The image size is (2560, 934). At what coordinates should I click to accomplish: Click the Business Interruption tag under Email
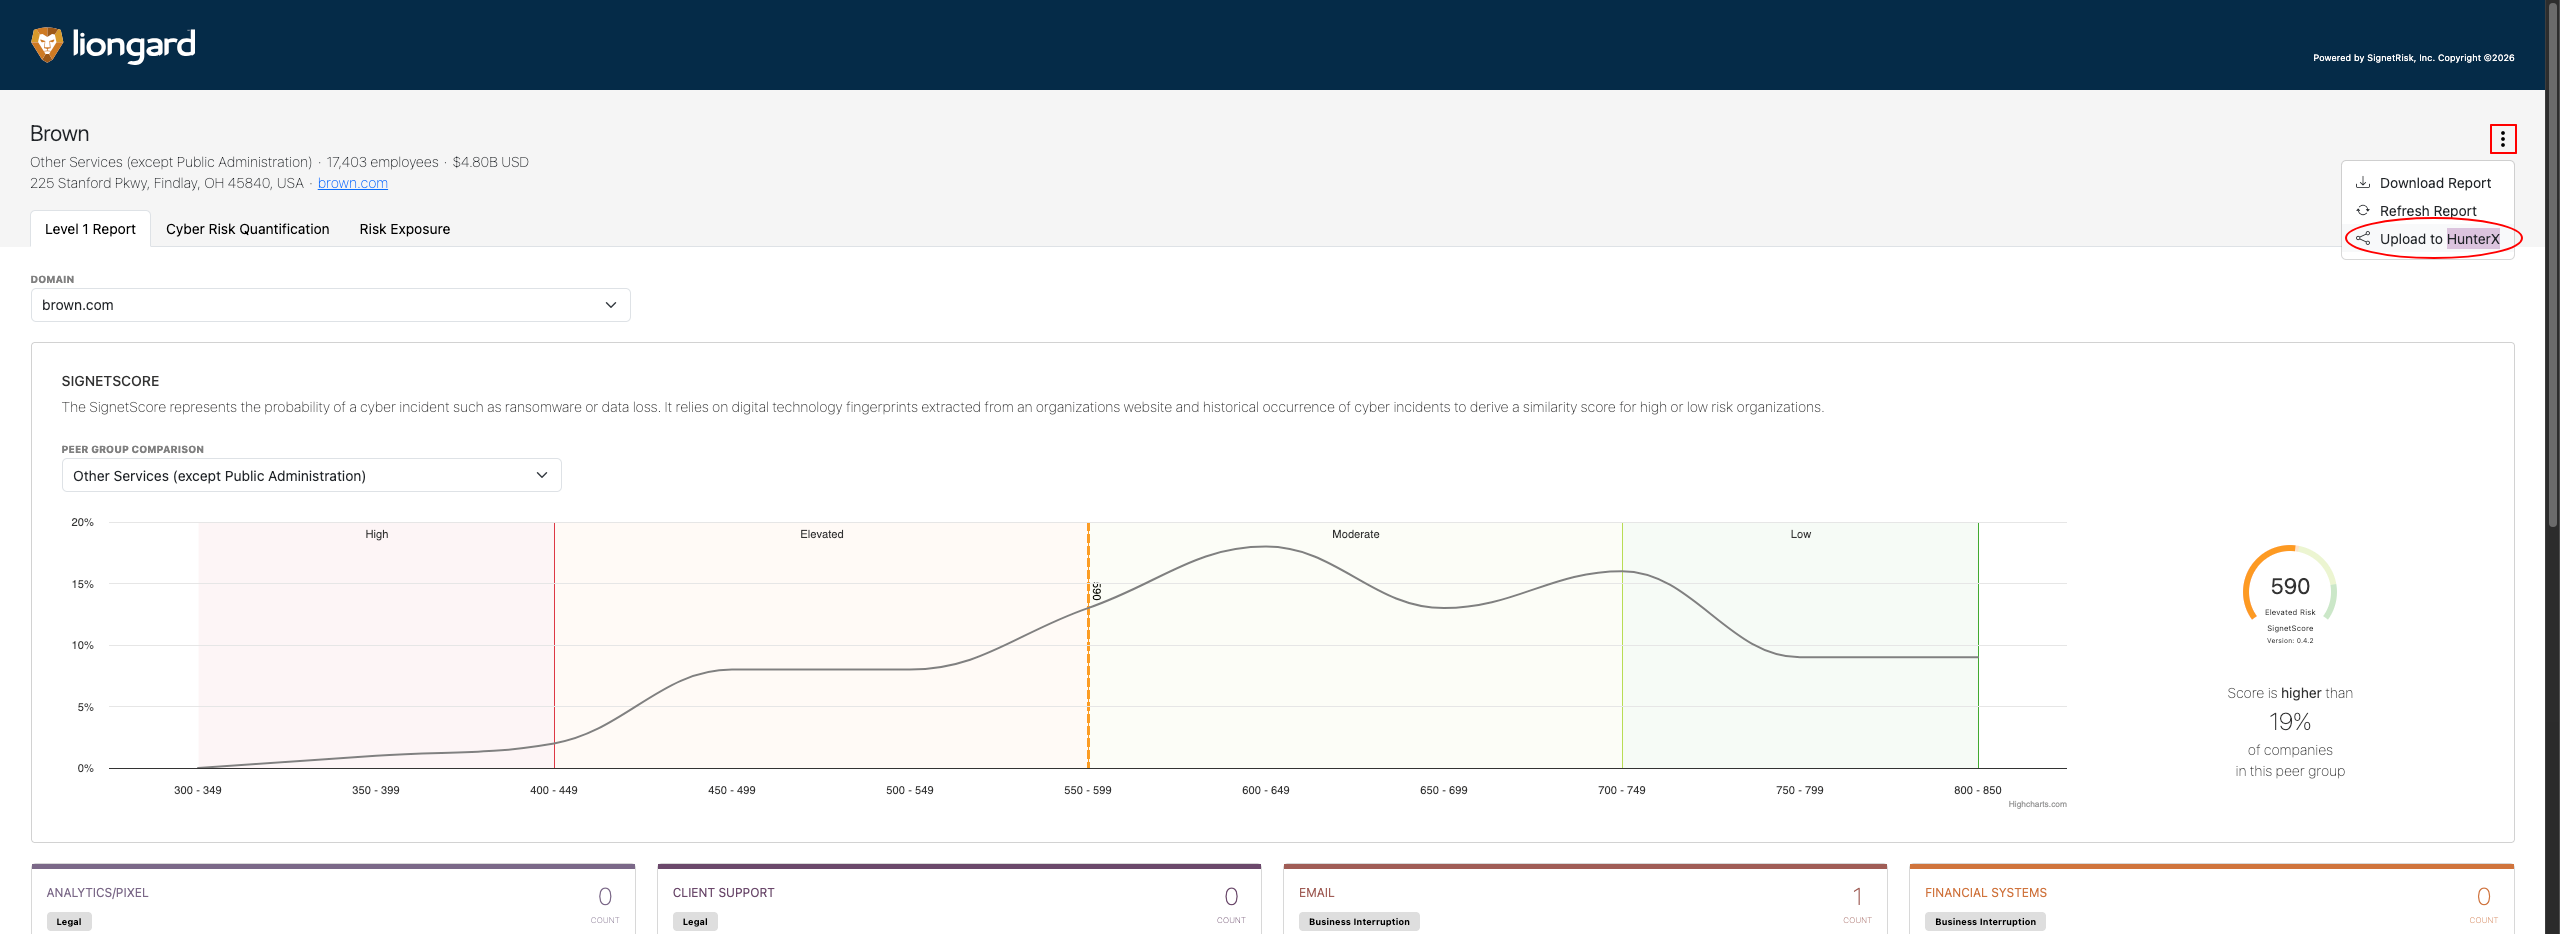[x=1359, y=922]
